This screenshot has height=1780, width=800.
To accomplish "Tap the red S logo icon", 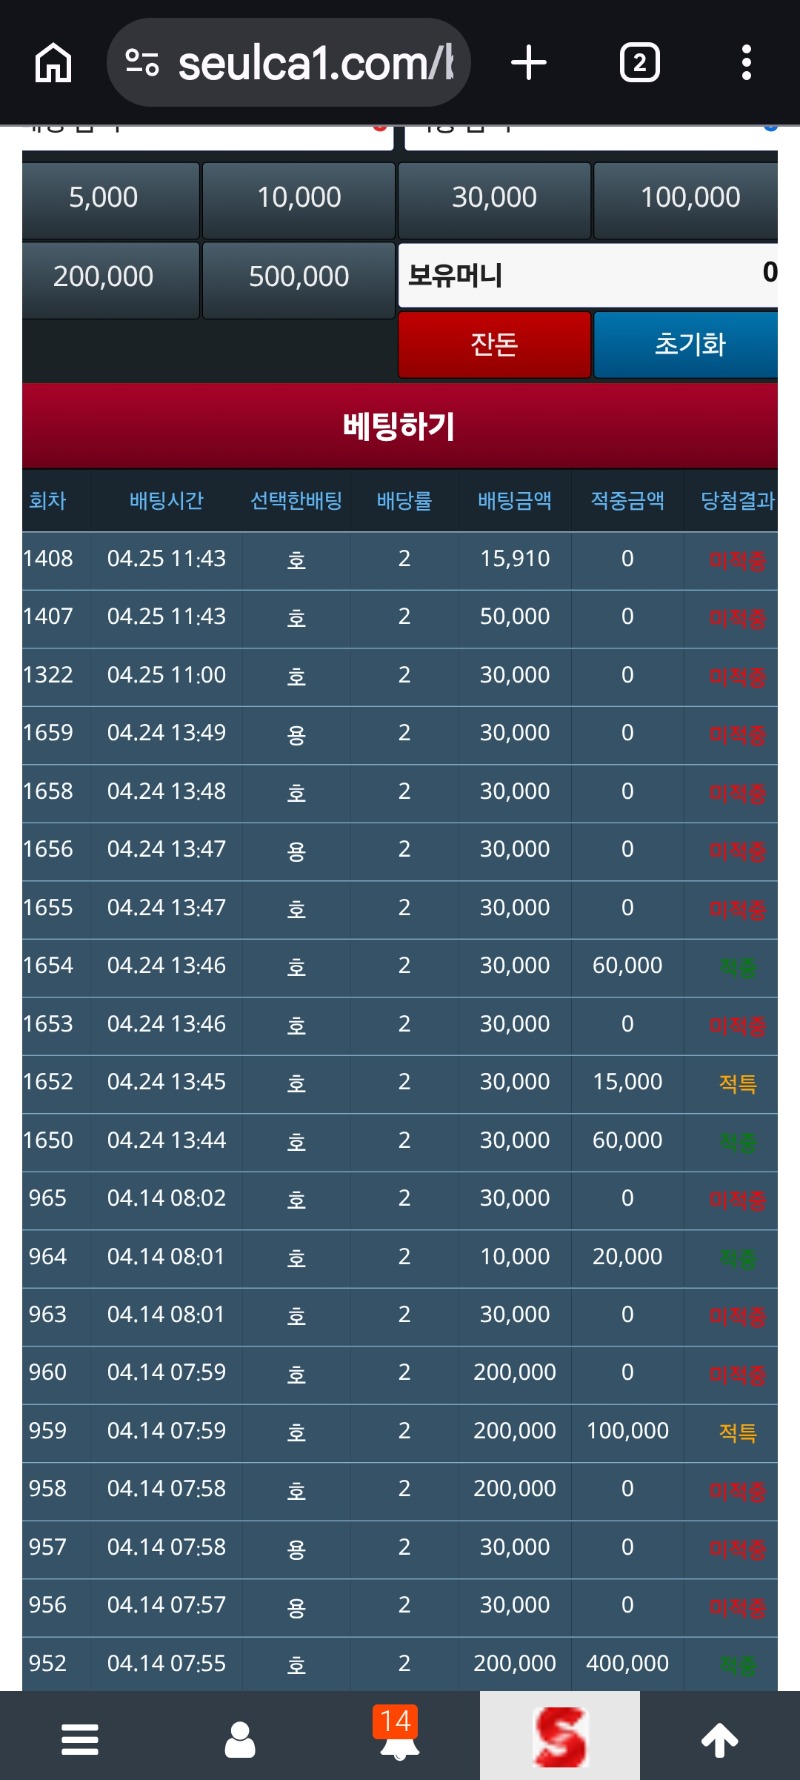I will tap(560, 1736).
